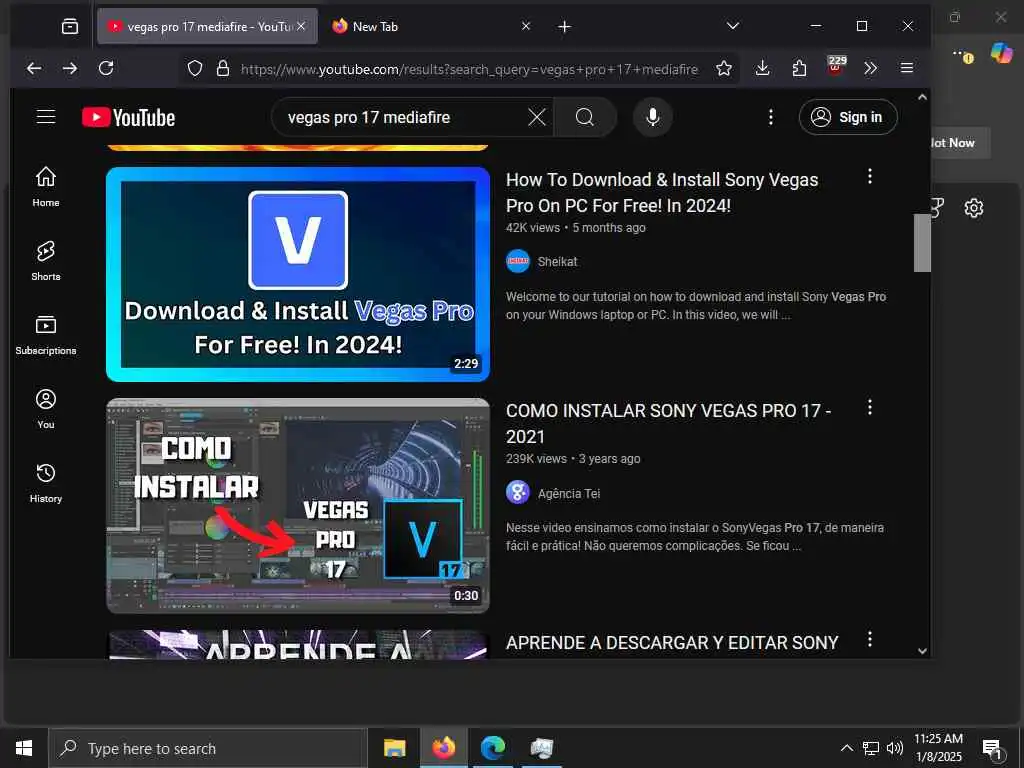Open Shorts in the sidebar
The image size is (1024, 768).
46,261
